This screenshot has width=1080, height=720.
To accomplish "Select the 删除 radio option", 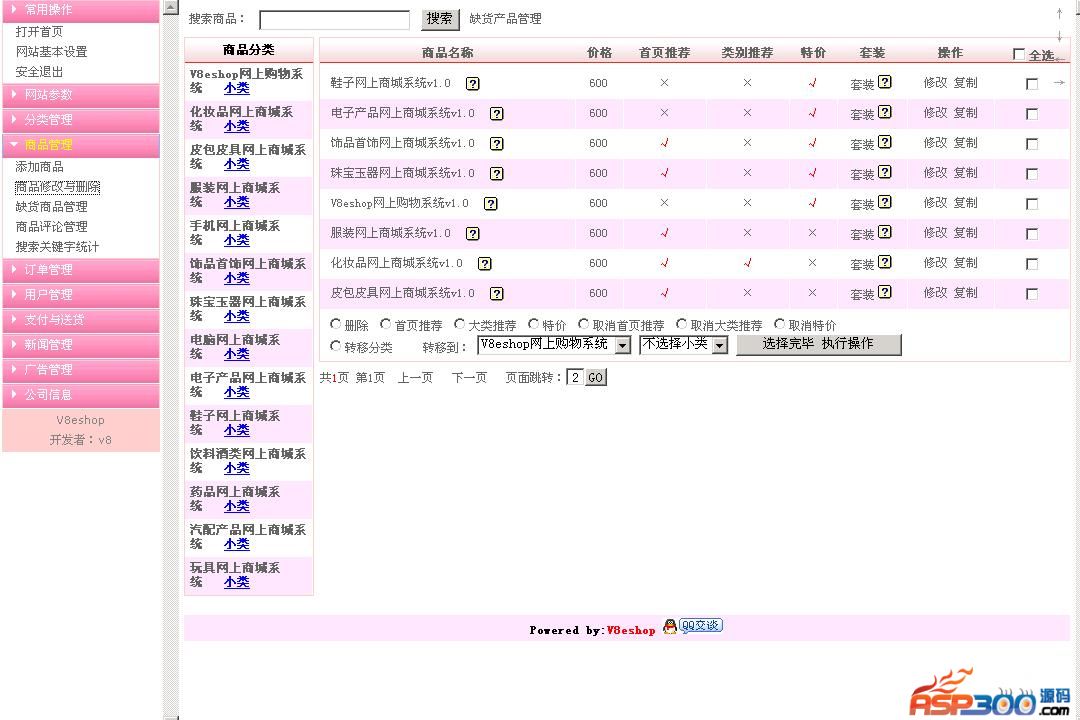I will coord(335,324).
